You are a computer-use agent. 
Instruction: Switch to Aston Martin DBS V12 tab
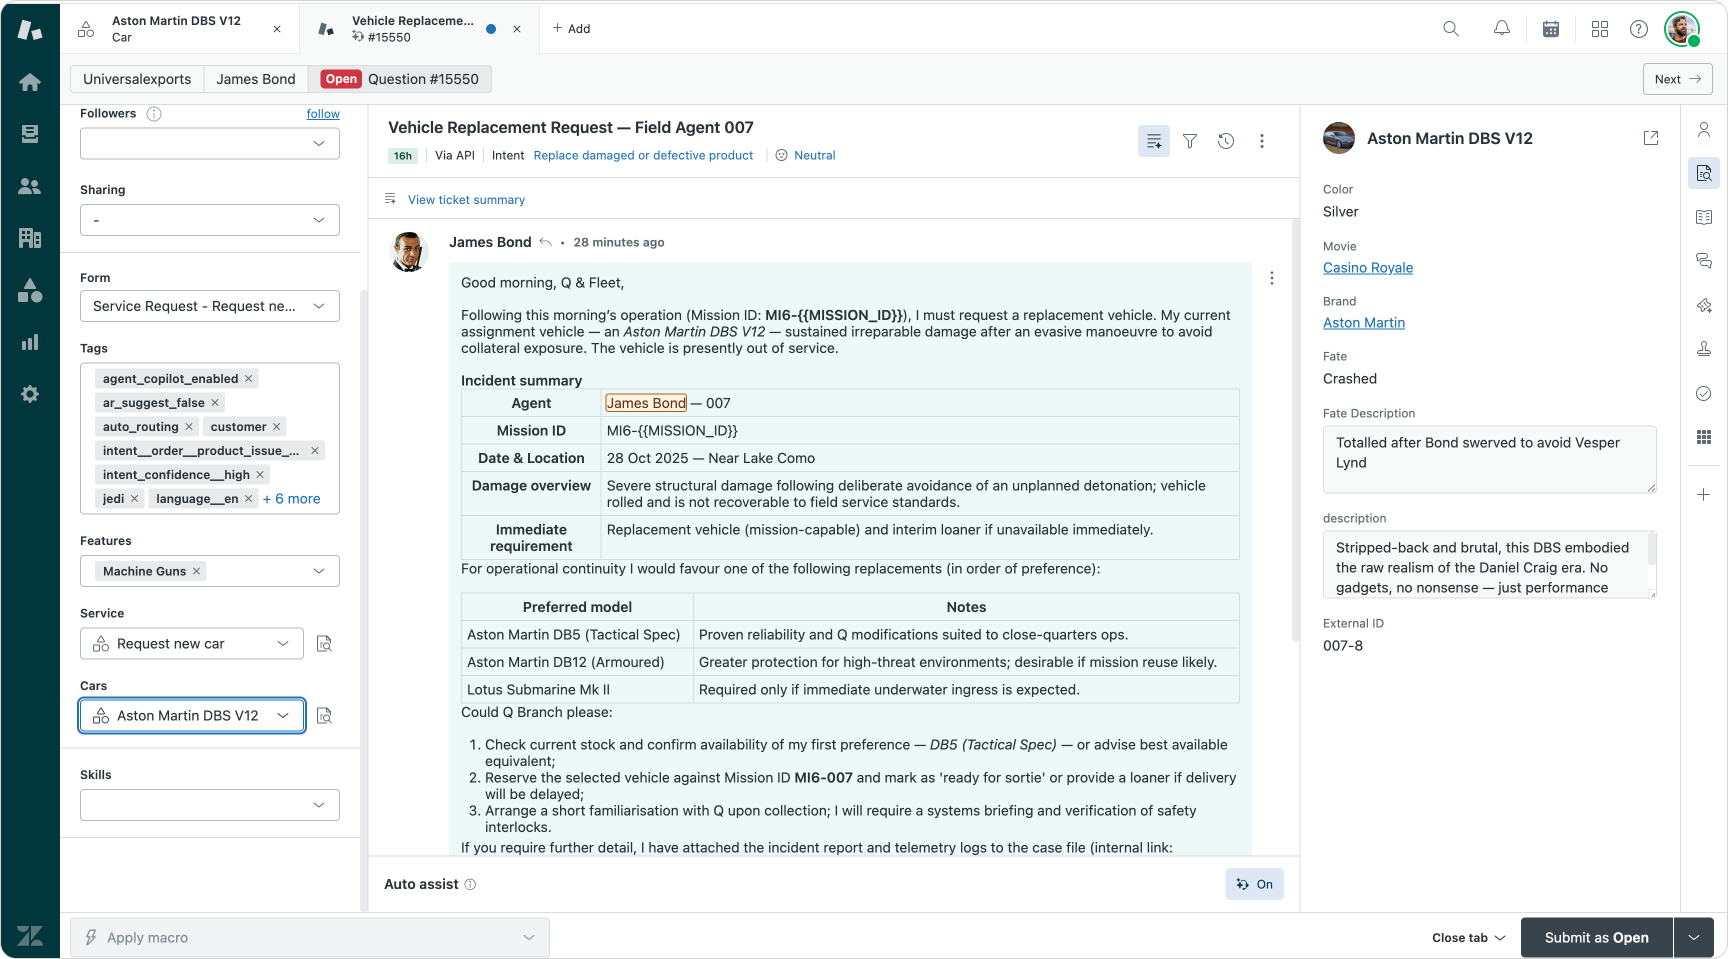click(x=177, y=29)
